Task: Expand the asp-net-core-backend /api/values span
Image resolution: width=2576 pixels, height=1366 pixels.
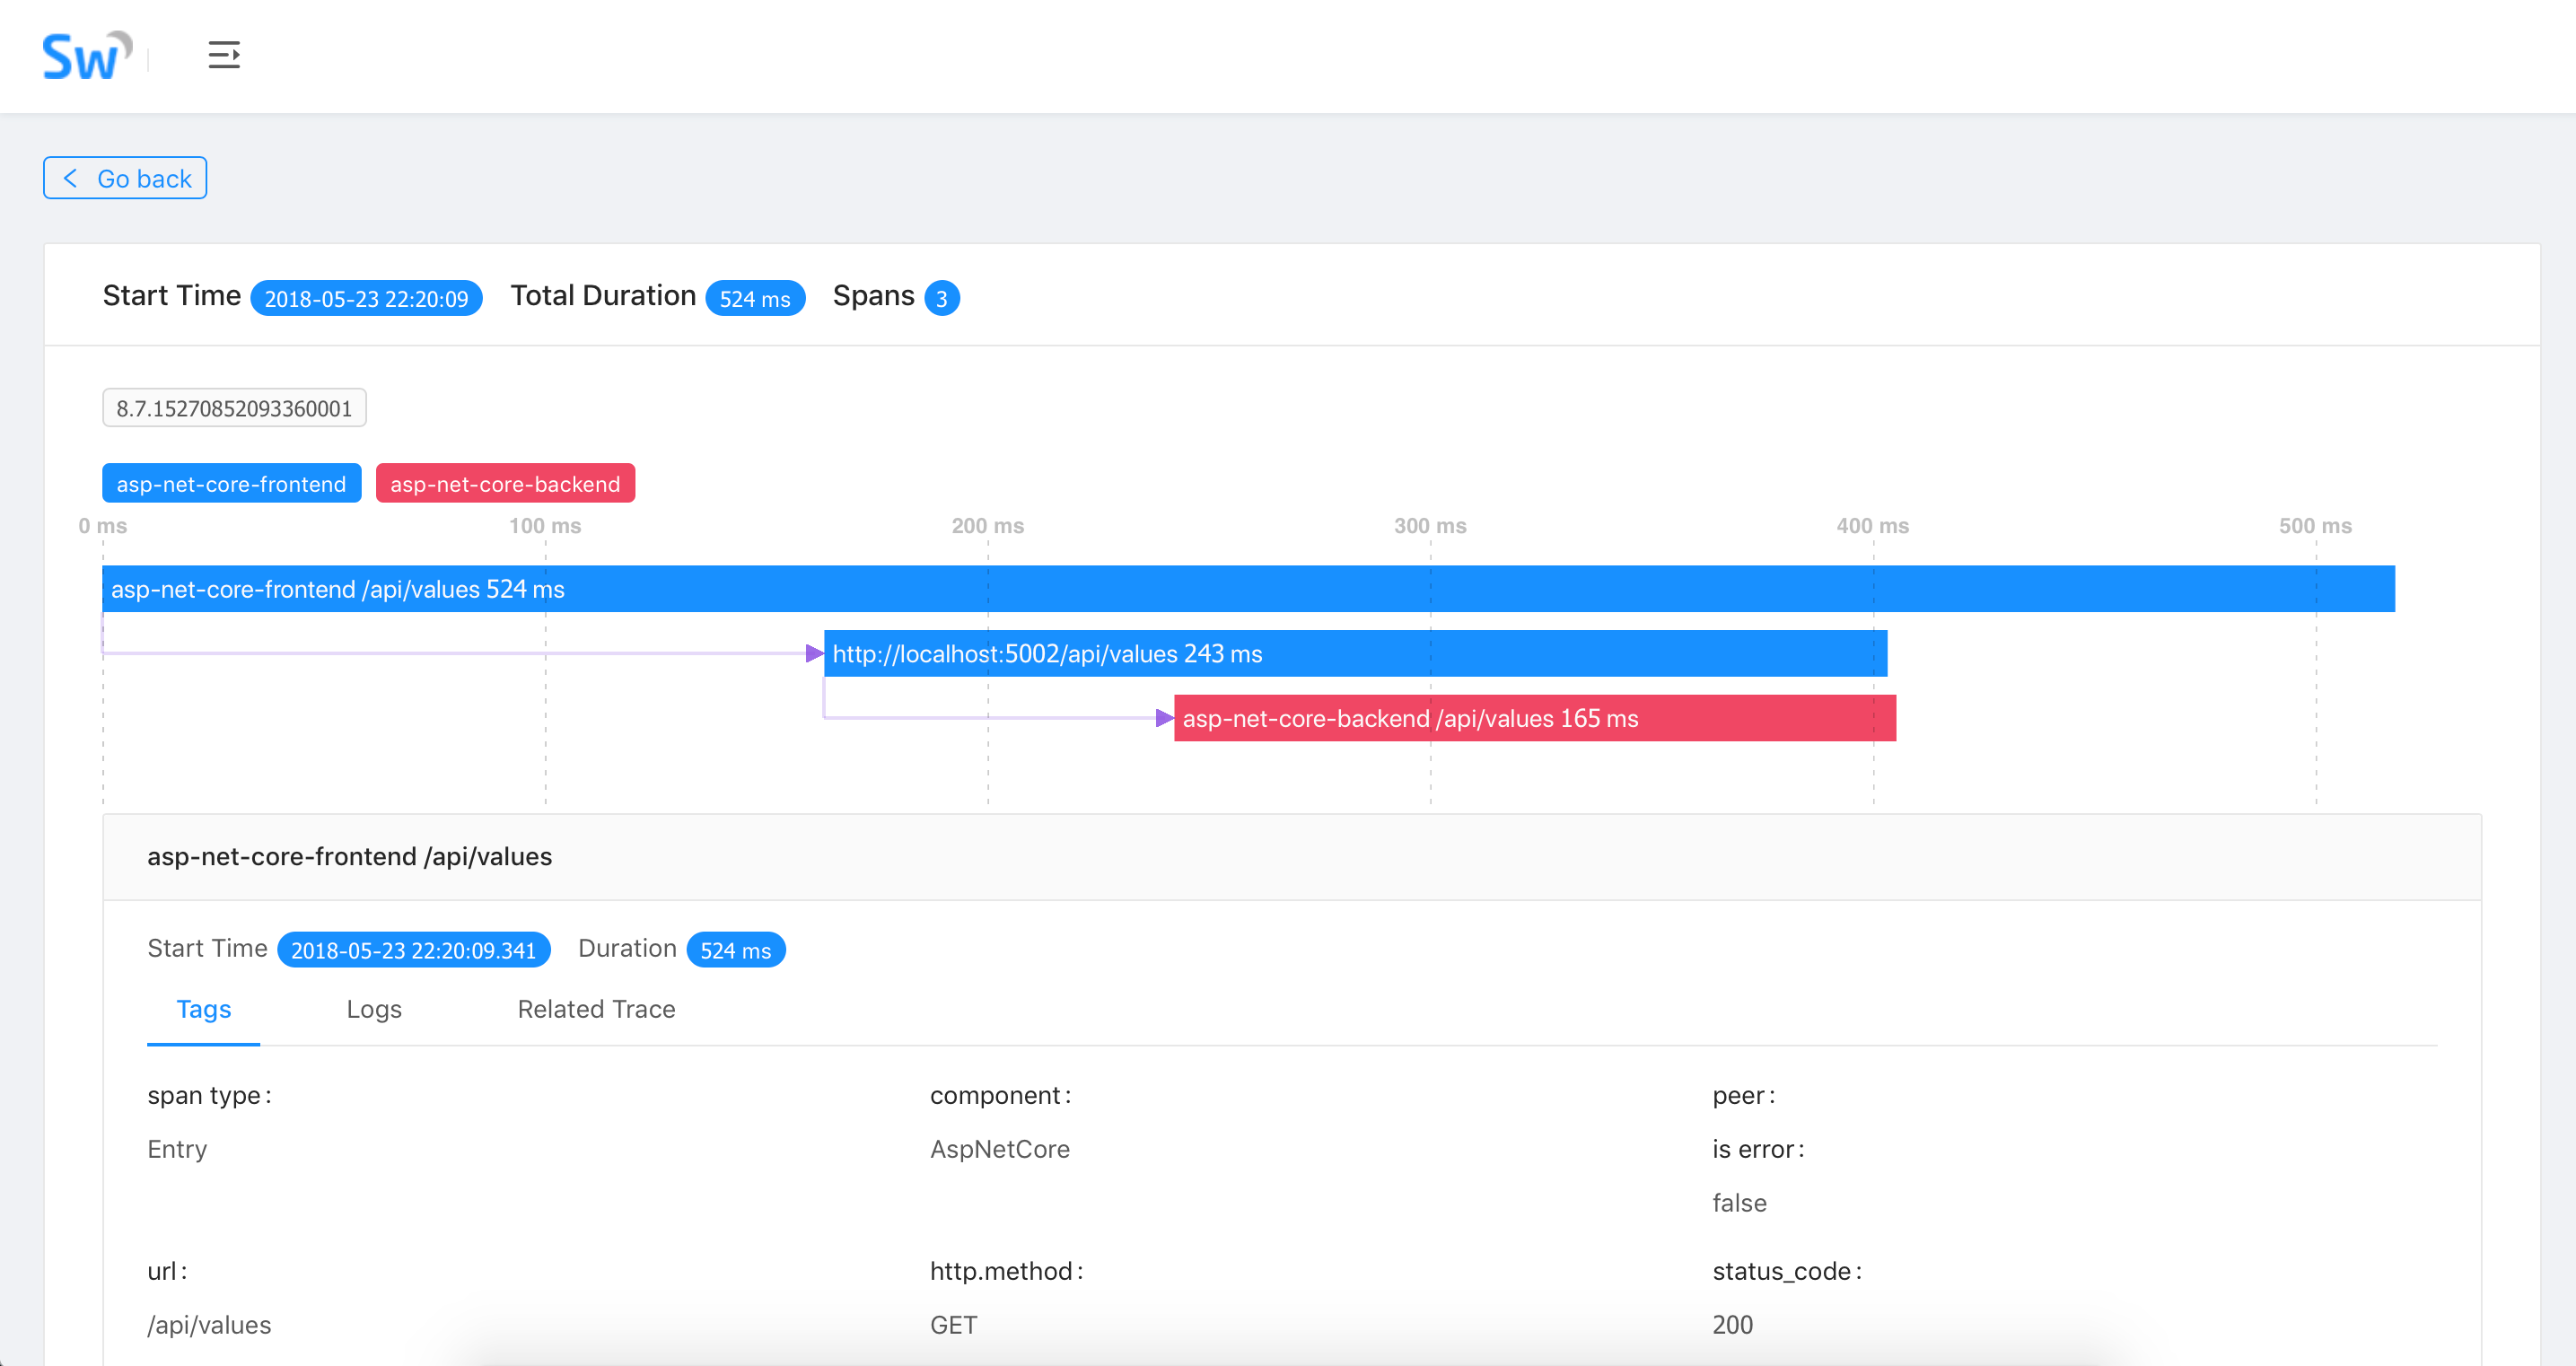Action: pyautogui.click(x=1530, y=718)
